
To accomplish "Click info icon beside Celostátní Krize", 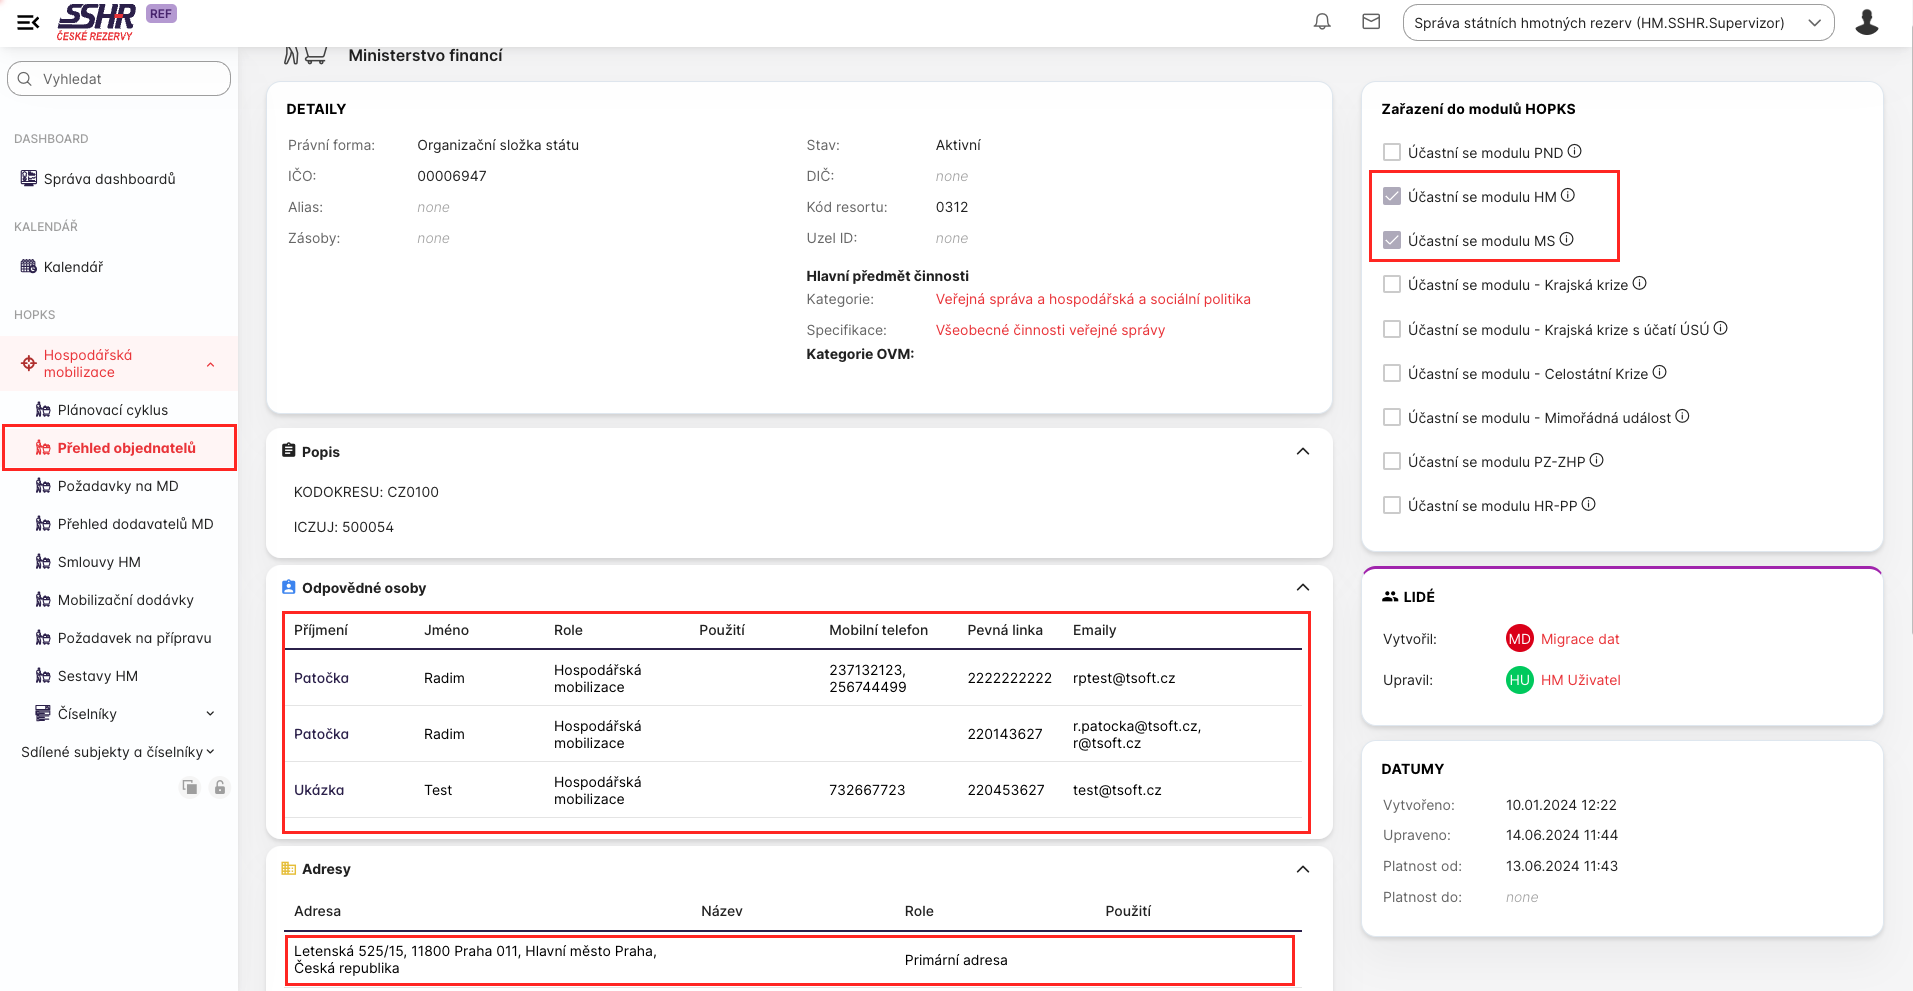I will coord(1660,373).
